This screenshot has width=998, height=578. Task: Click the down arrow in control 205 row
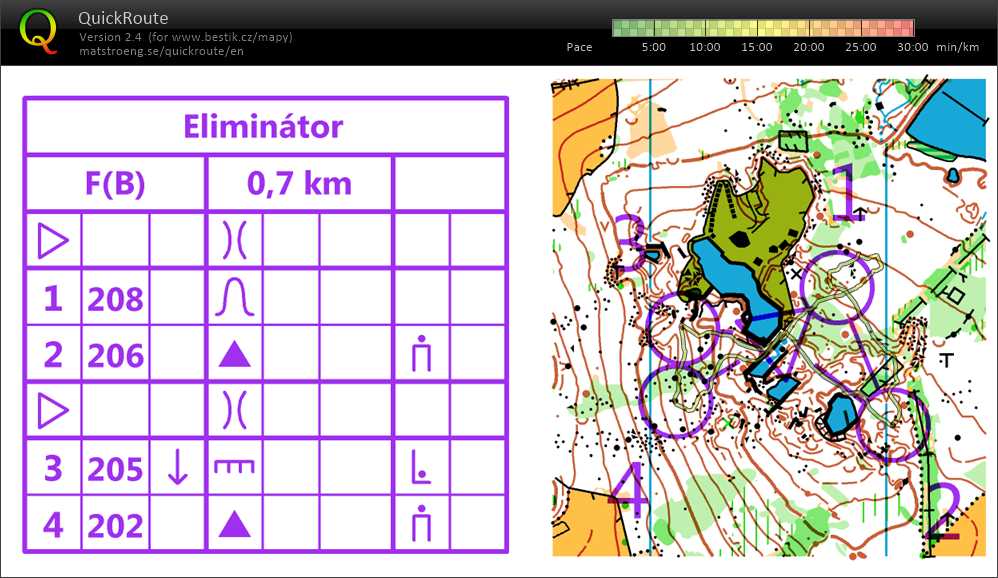177,468
